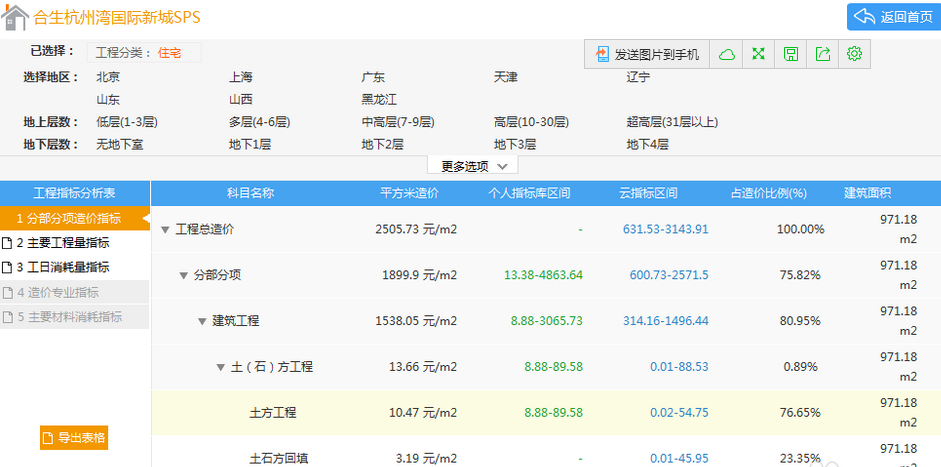941x467 pixels.
Task: Select the 土方工程 table row
Action: pos(272,412)
